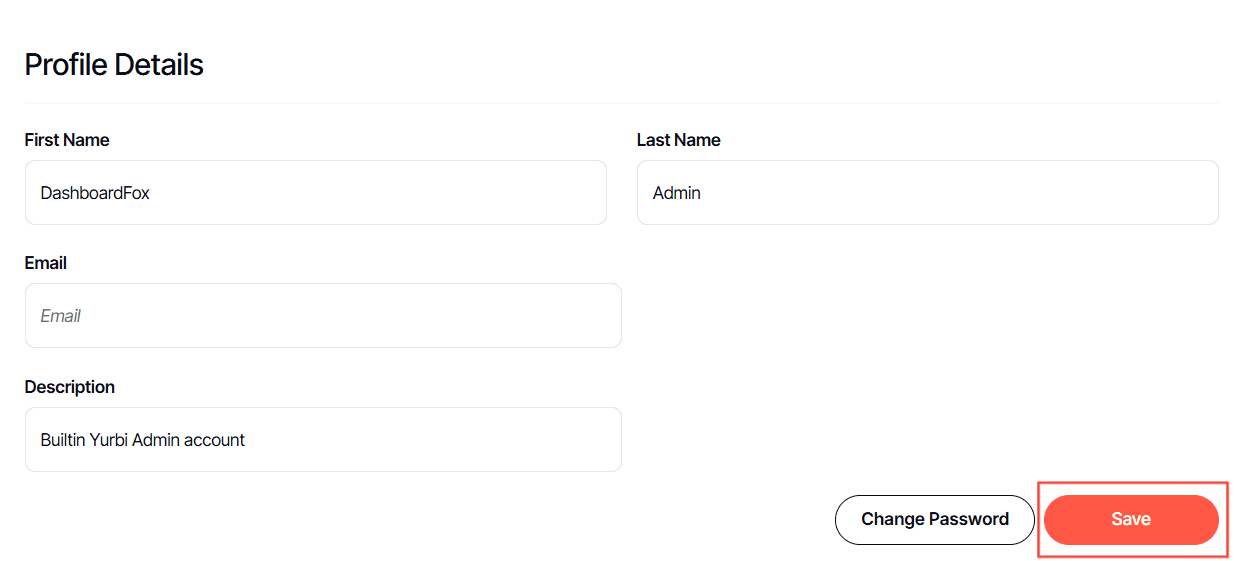Click the word Password on Change Password button
Viewport: 1252px width, 561px height.
pos(970,520)
